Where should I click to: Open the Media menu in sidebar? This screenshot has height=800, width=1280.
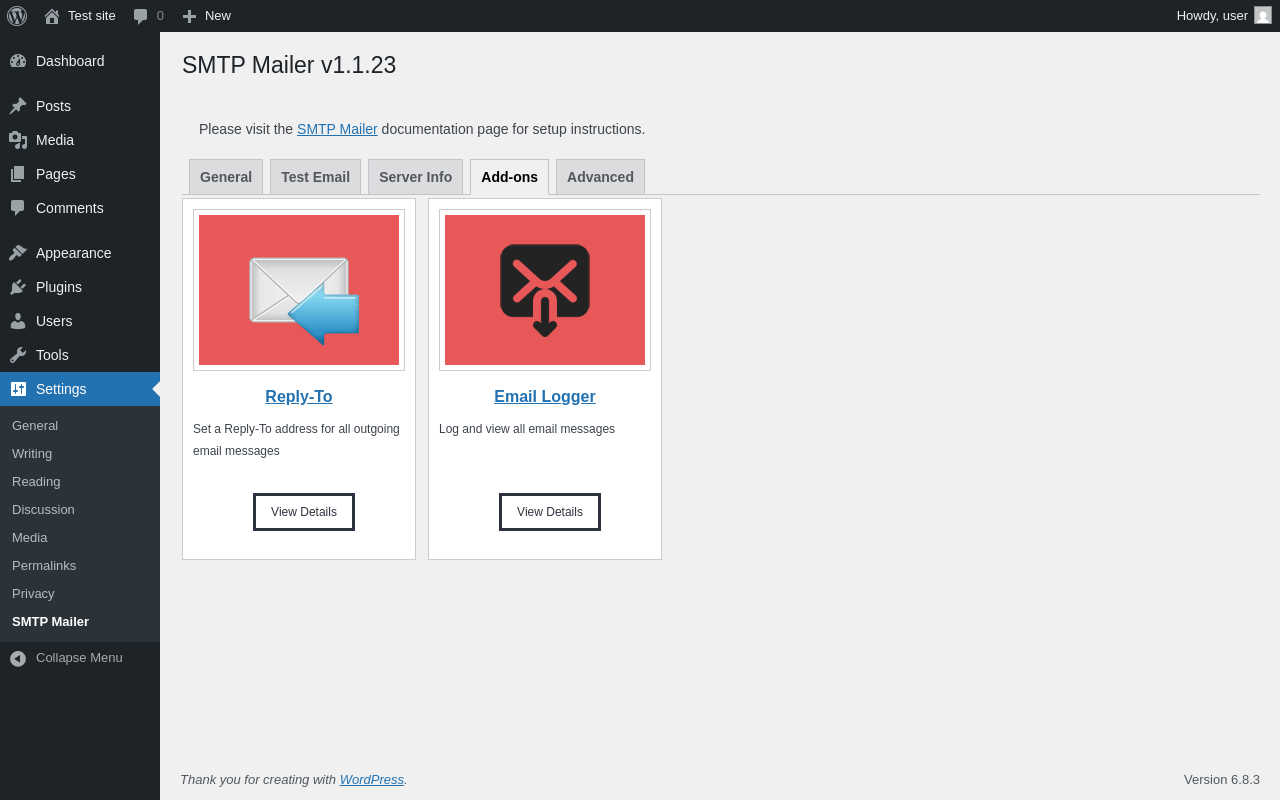[80, 140]
